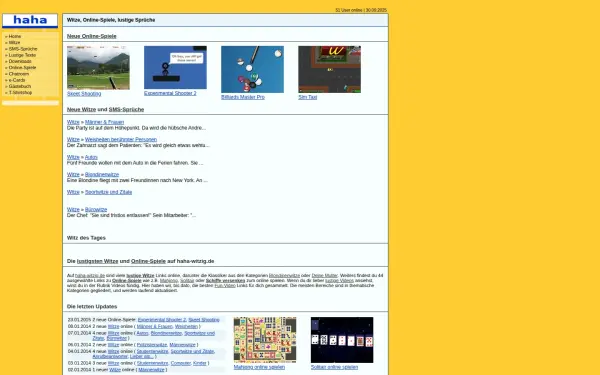Click joke teaser 'Der Chef: Sie sind fristlos entlassen'
The height and width of the screenshot is (375, 600).
tap(131, 215)
